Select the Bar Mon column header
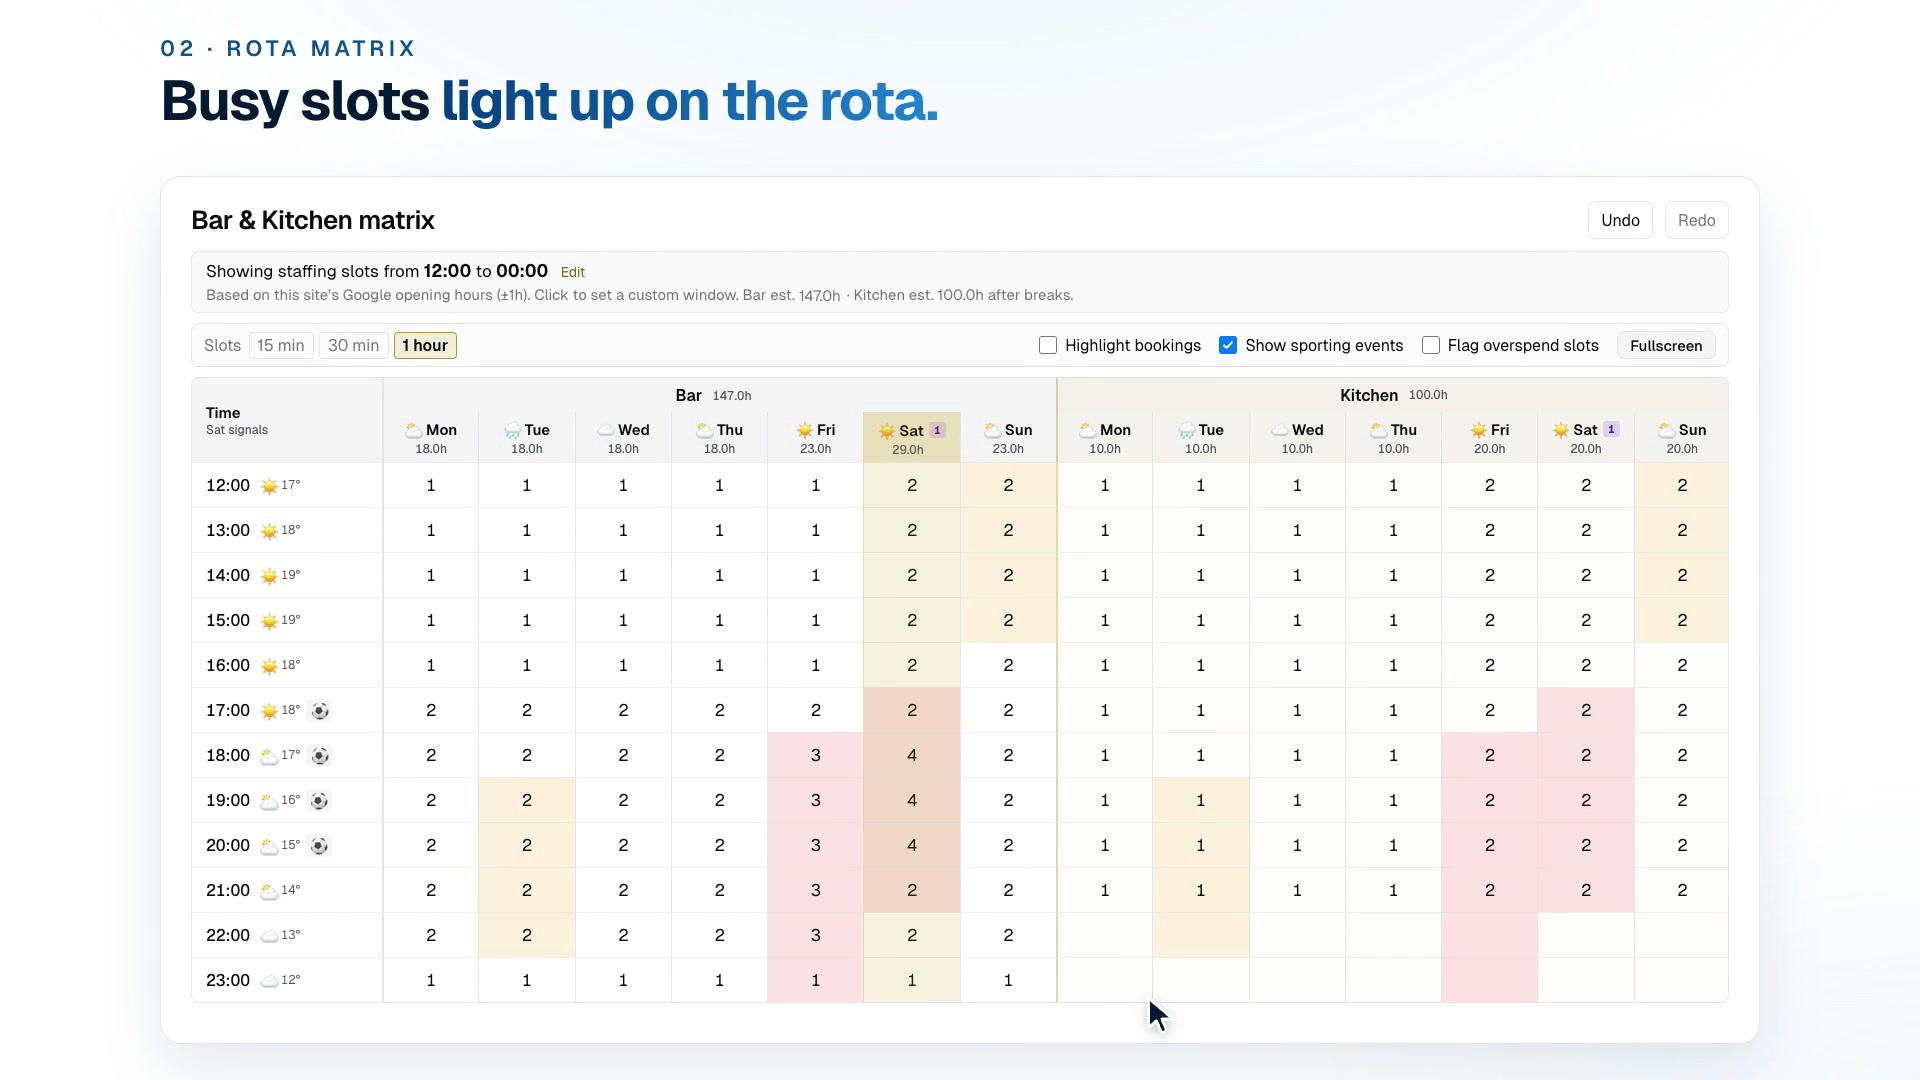 coord(431,438)
